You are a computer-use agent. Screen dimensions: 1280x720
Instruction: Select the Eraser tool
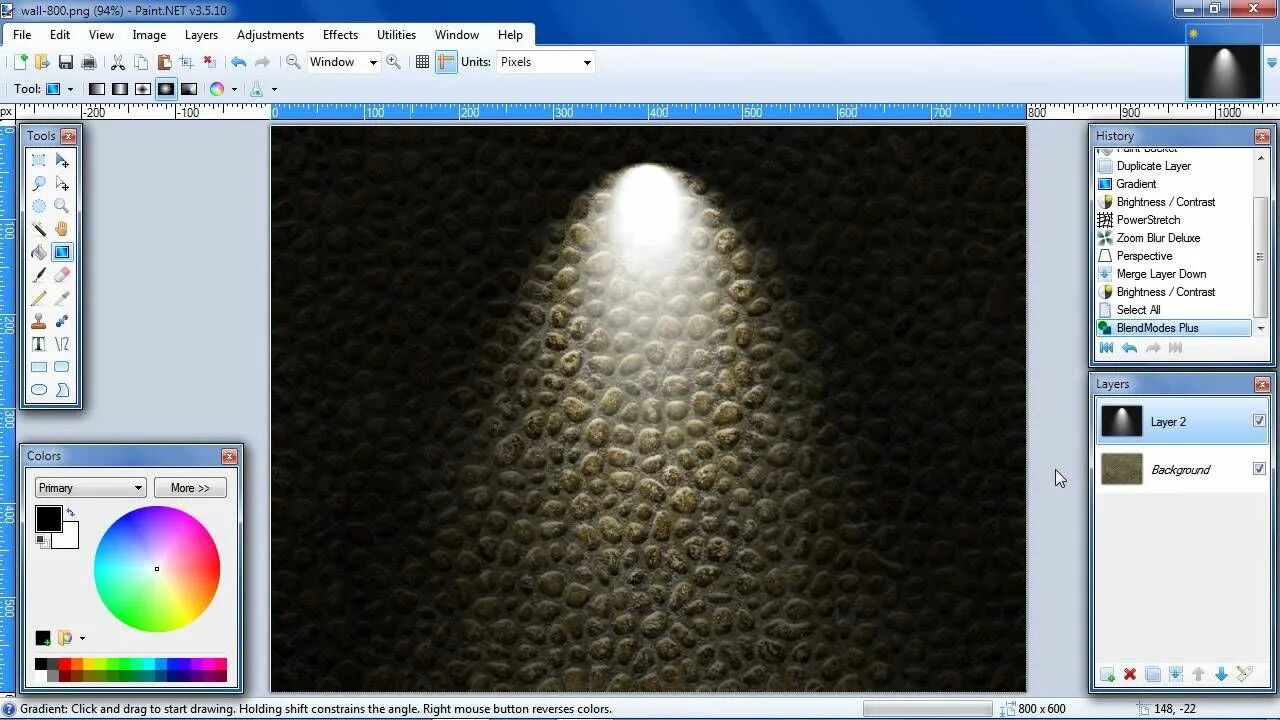[62, 275]
